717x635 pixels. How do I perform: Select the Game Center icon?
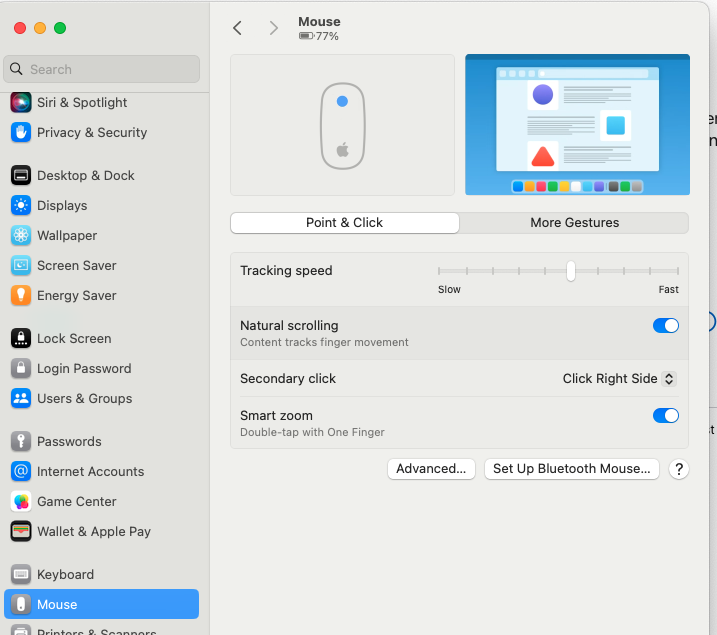21,502
